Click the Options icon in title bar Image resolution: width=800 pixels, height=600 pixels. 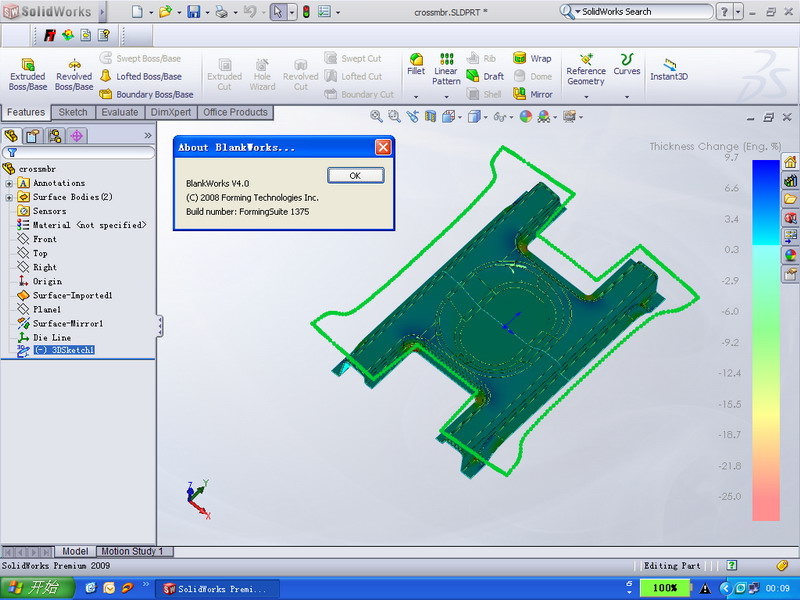324,11
